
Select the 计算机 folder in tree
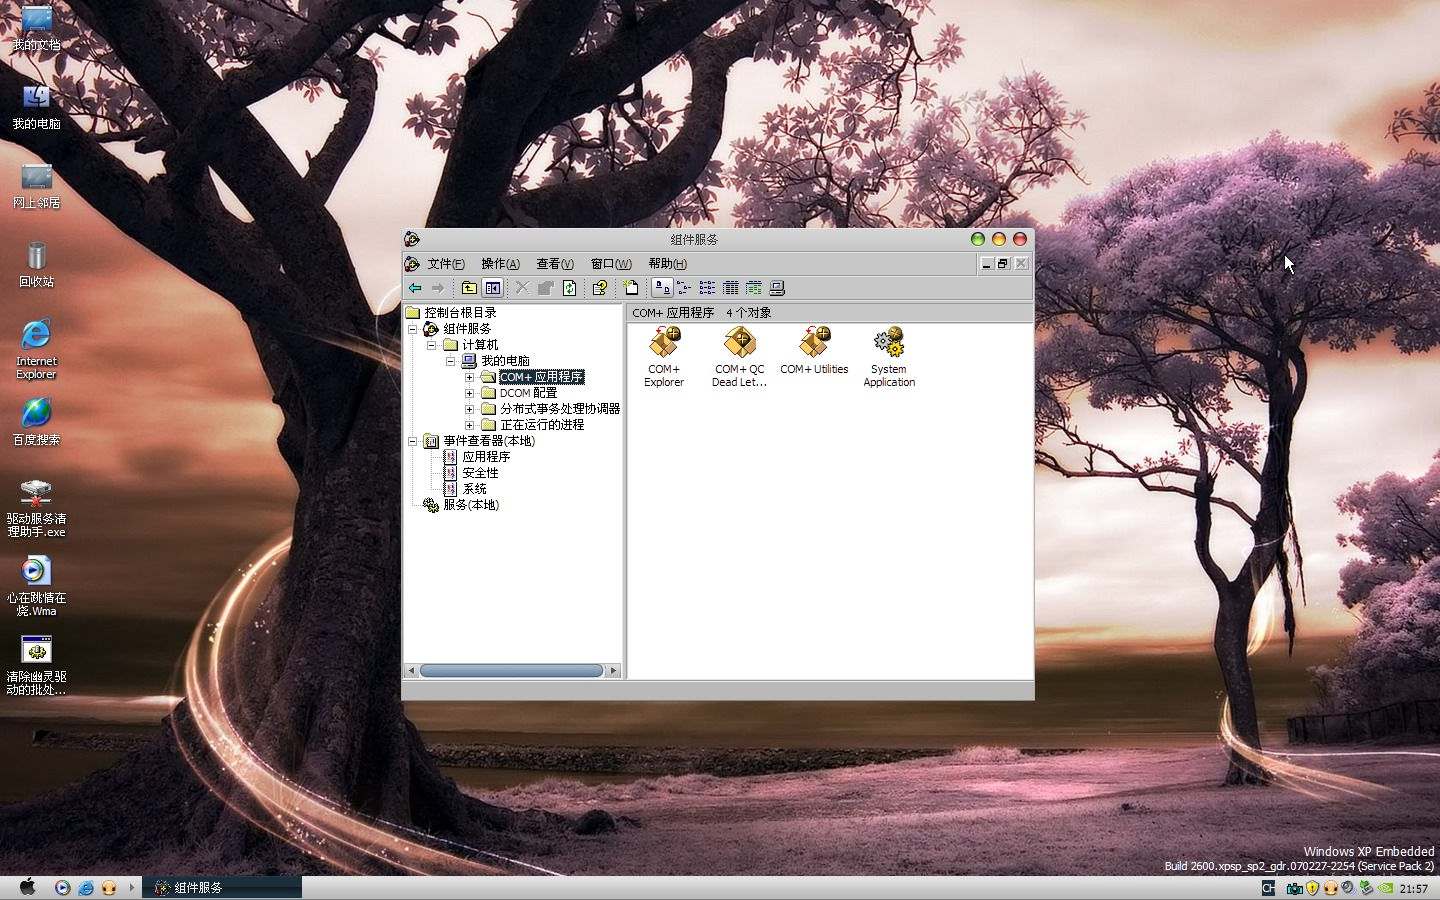coord(480,345)
